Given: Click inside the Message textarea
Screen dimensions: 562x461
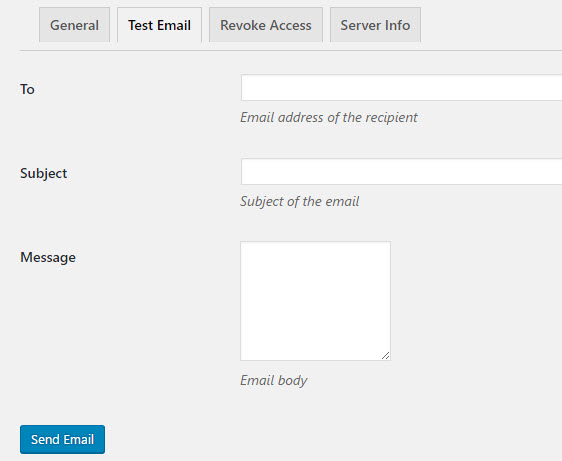Looking at the screenshot, I should tap(315, 301).
